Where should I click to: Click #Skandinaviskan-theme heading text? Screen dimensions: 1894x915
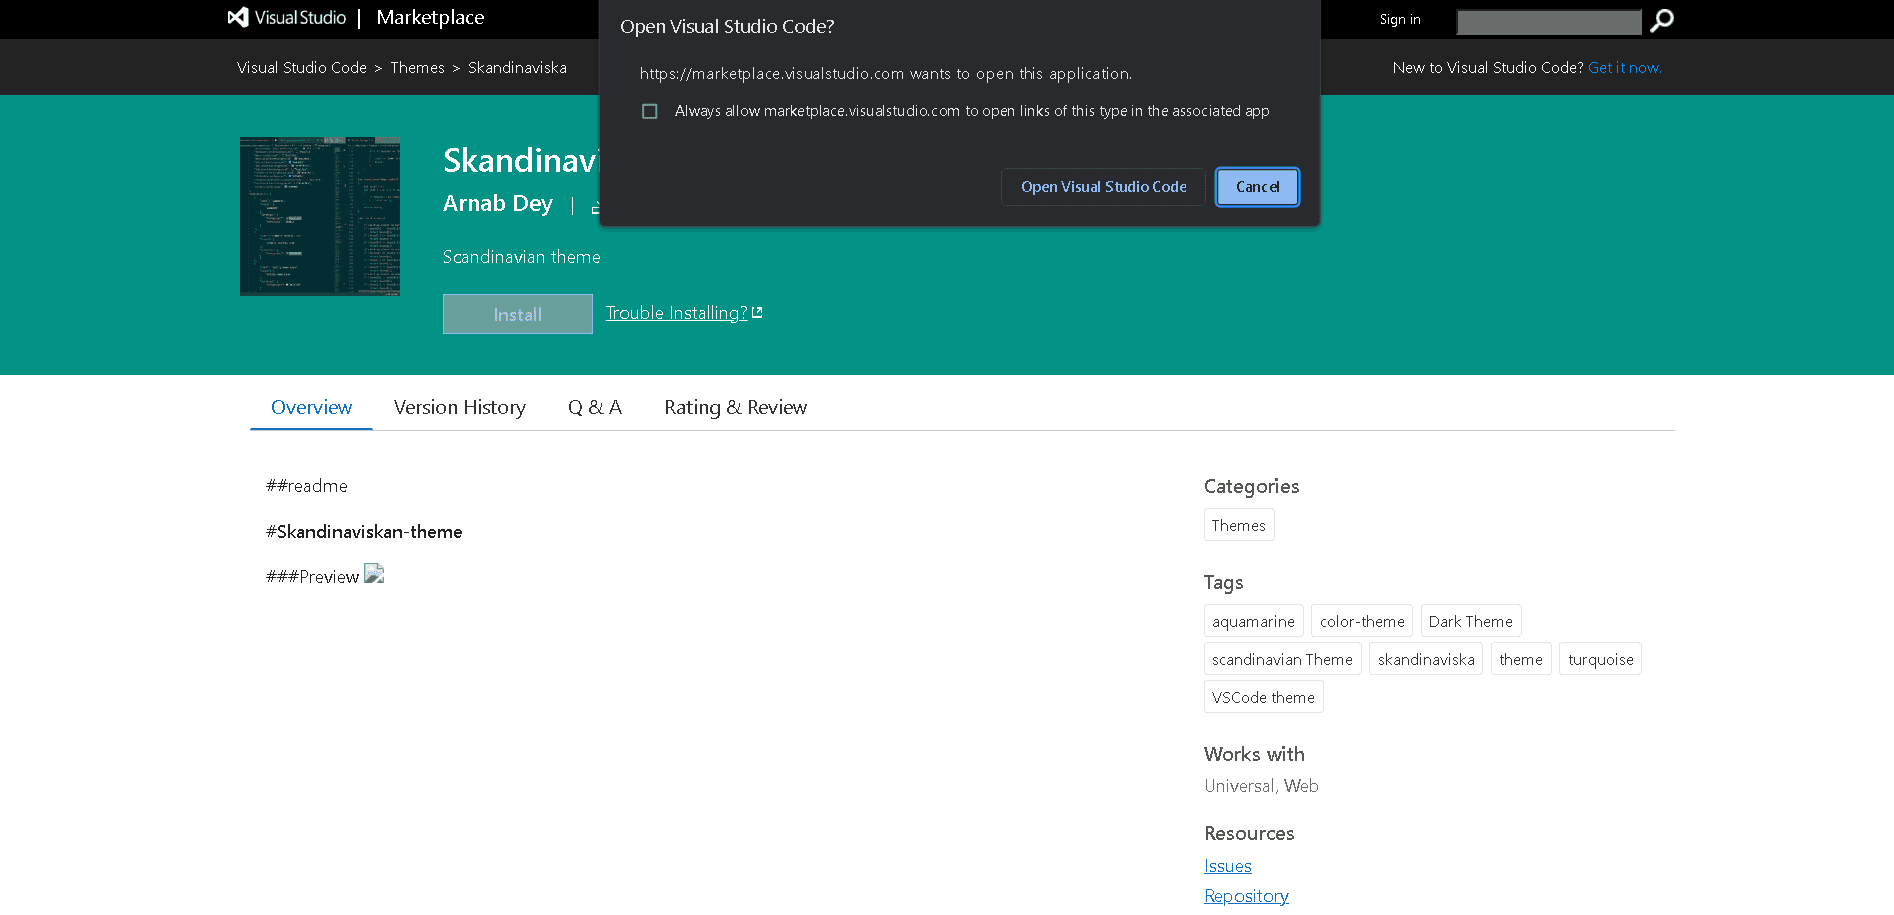coord(364,532)
